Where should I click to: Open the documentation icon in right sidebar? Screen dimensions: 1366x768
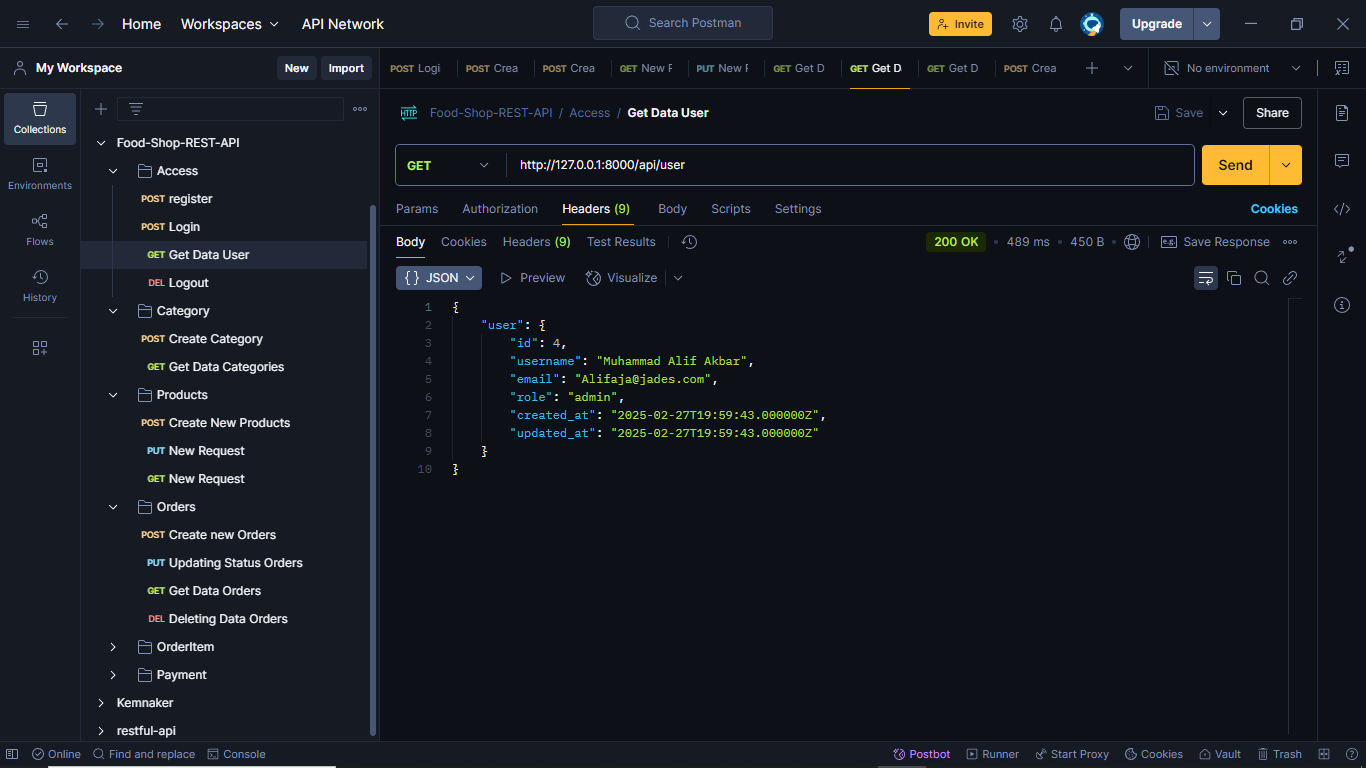(1342, 113)
